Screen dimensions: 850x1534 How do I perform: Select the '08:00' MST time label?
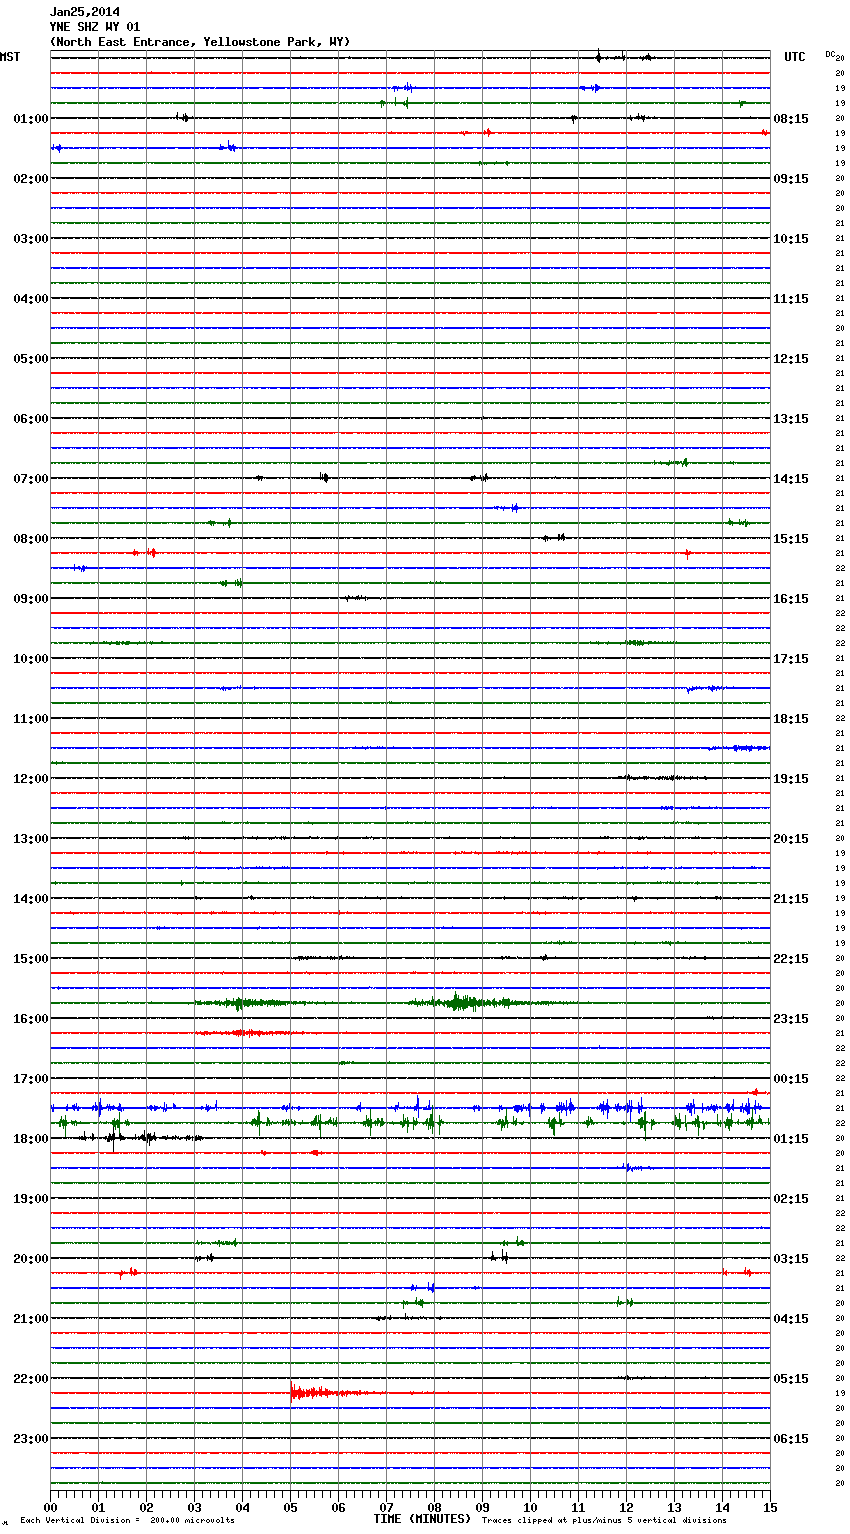pyautogui.click(x=31, y=539)
